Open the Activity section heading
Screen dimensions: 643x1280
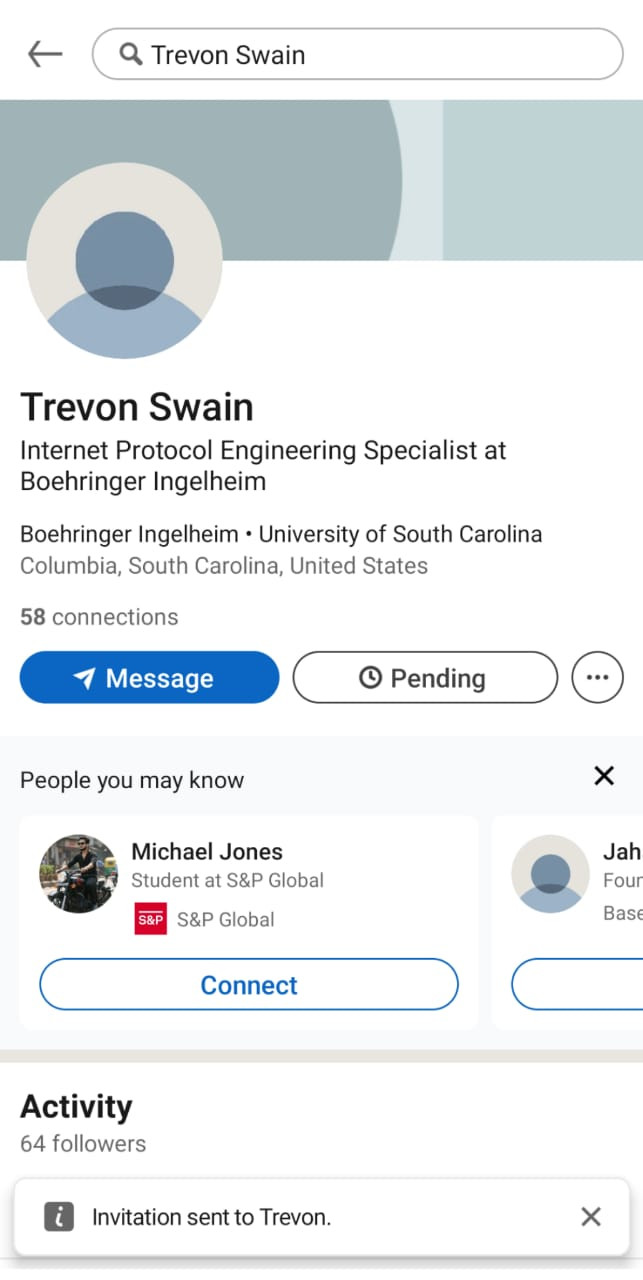[x=76, y=1107]
